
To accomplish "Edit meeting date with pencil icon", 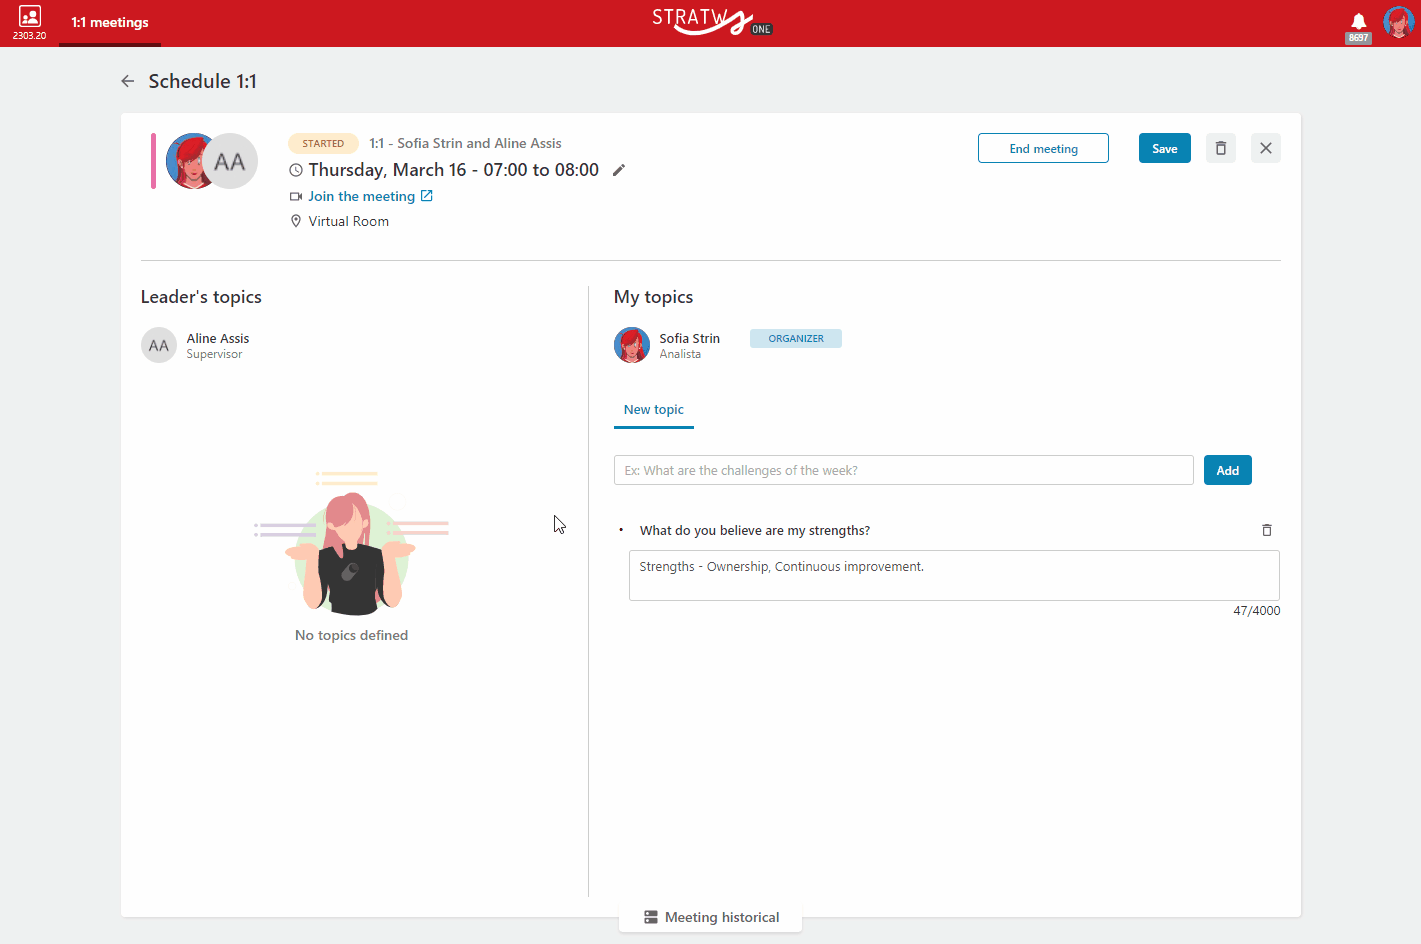I will [x=619, y=170].
